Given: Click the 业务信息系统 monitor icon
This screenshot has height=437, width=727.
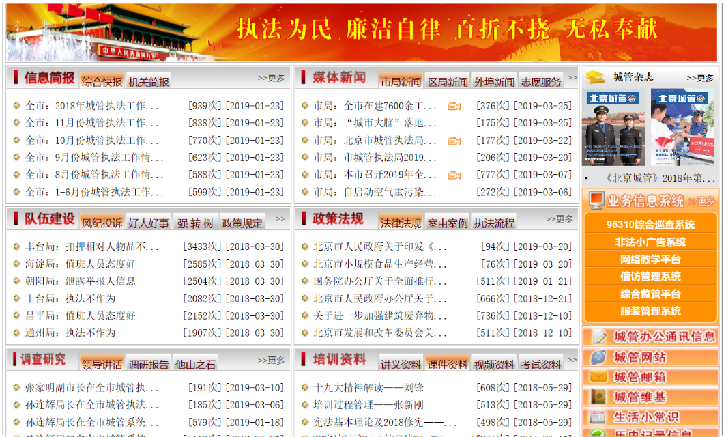Looking at the screenshot, I should tap(596, 201).
